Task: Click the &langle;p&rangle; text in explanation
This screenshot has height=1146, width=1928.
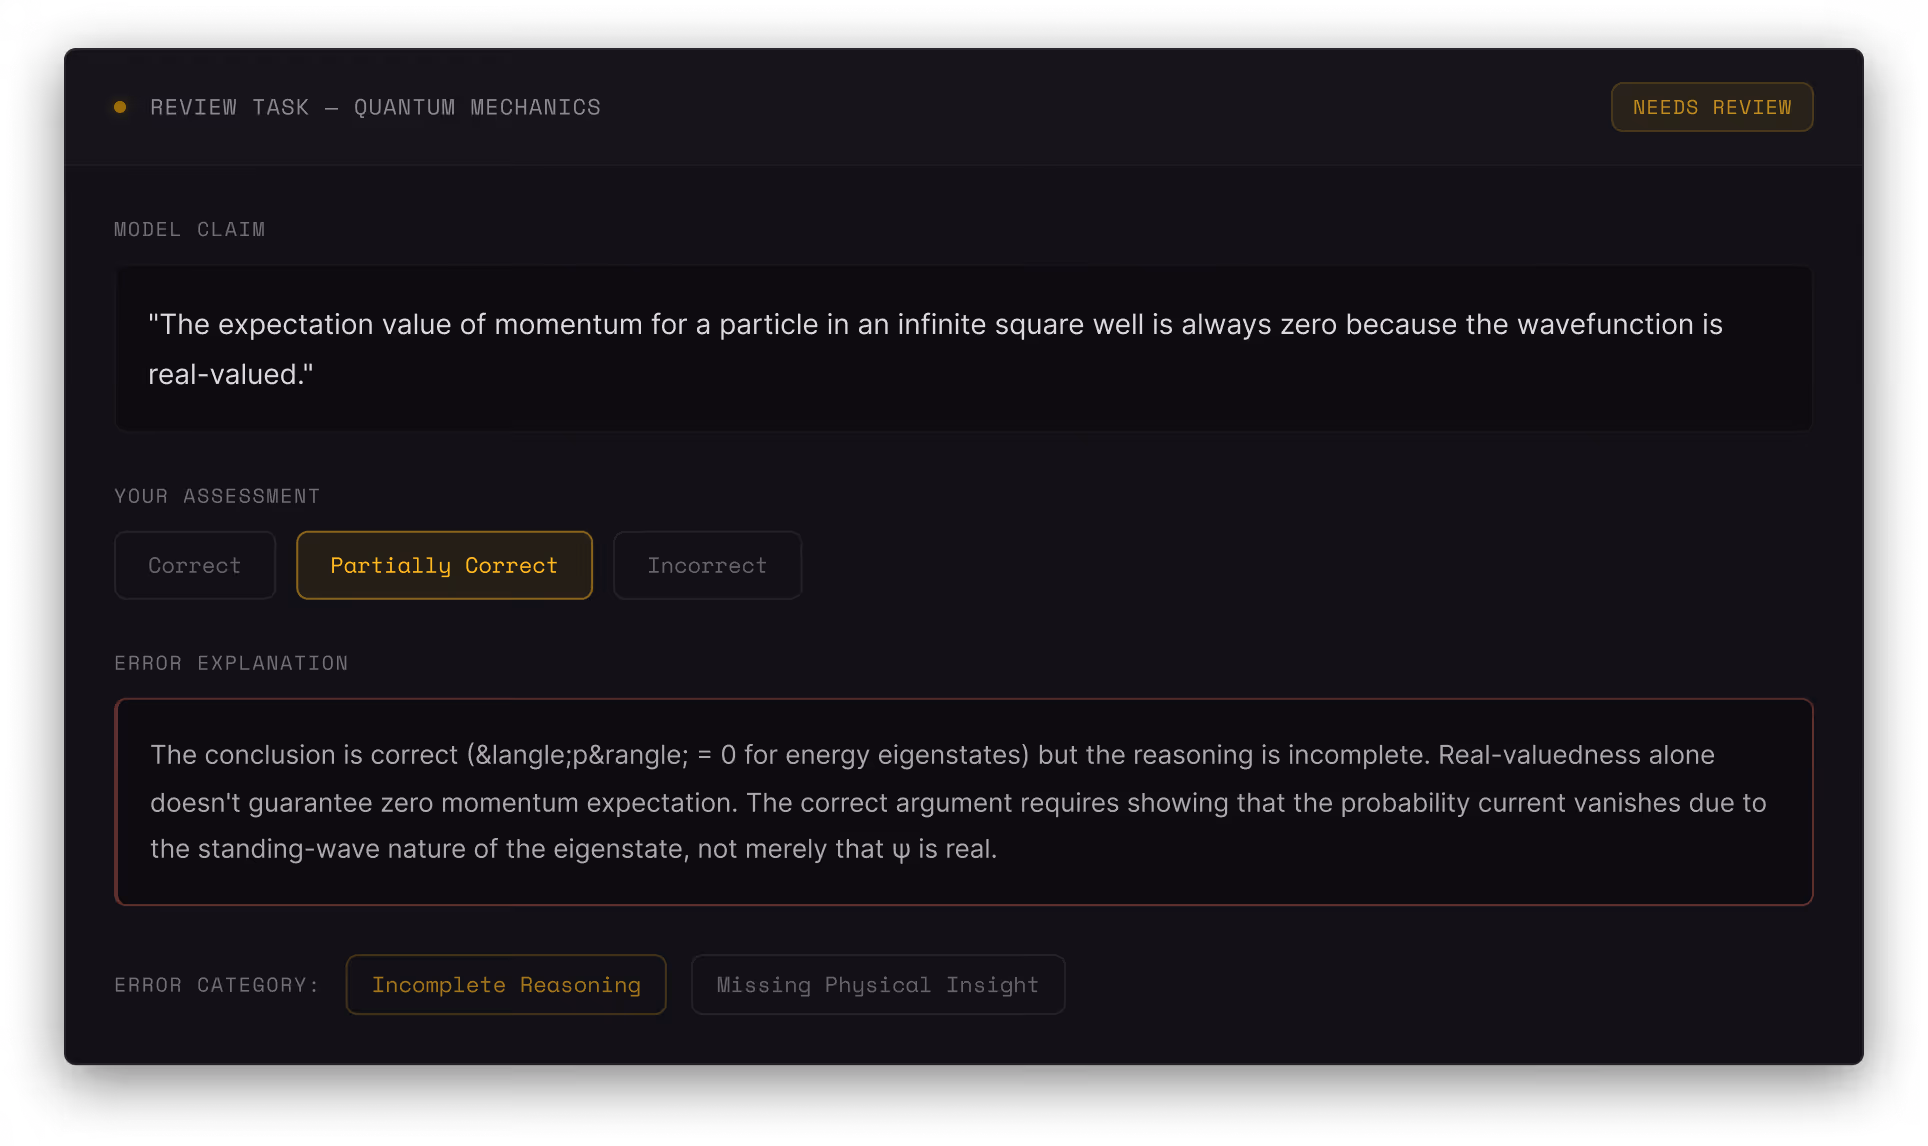Action: click(x=581, y=755)
